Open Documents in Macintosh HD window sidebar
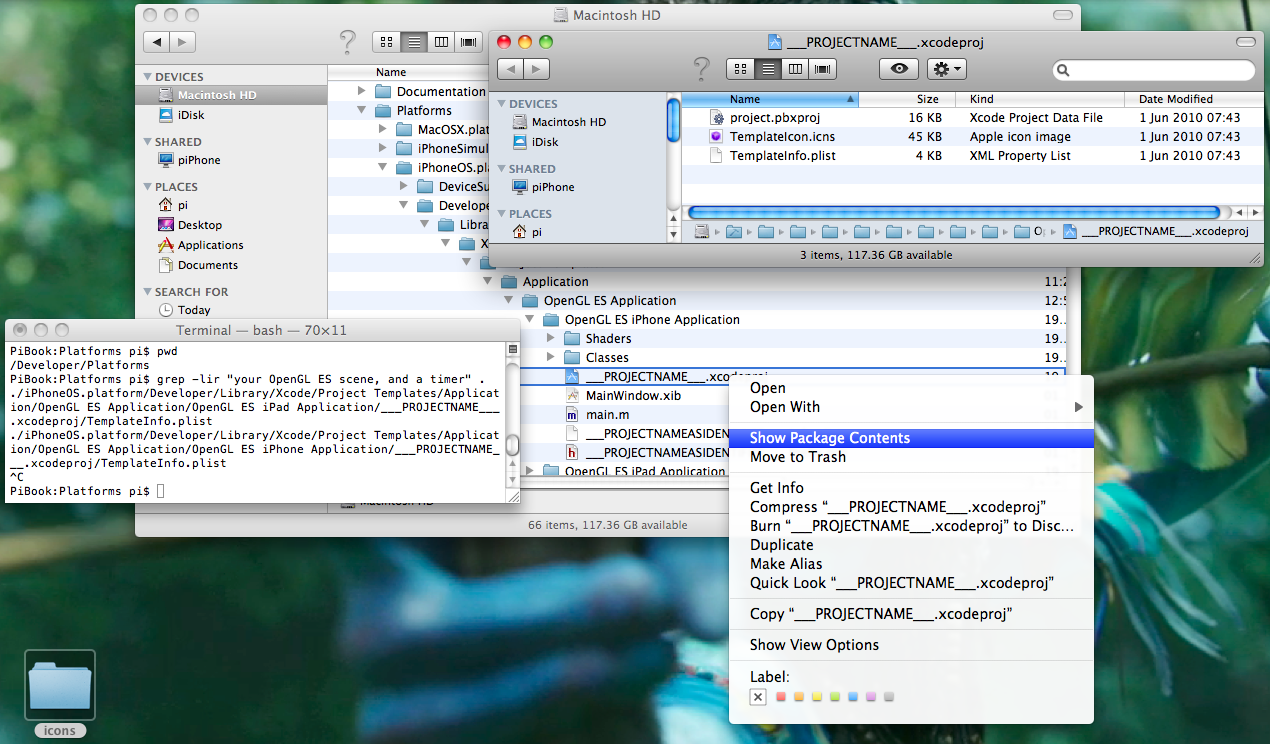The width and height of the screenshot is (1270, 744). pyautogui.click(x=198, y=265)
